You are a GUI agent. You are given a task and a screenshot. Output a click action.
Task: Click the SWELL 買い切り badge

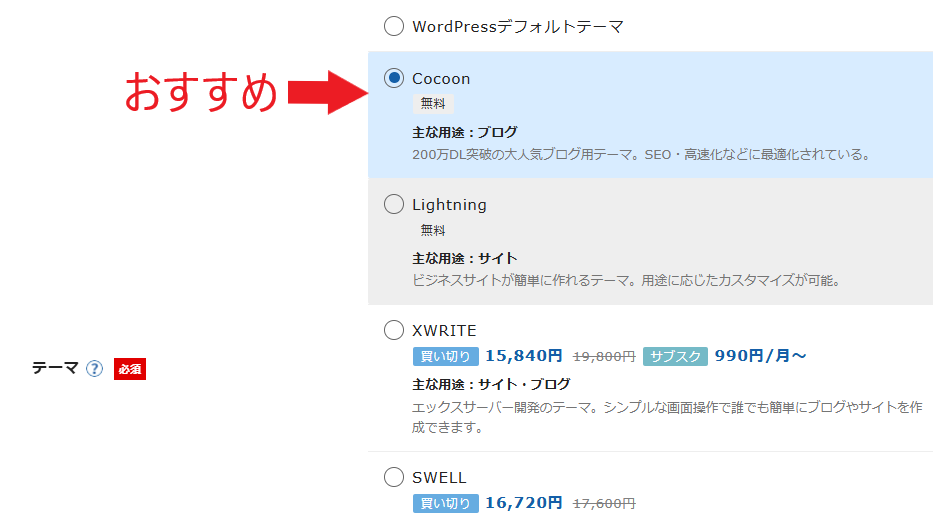[446, 503]
